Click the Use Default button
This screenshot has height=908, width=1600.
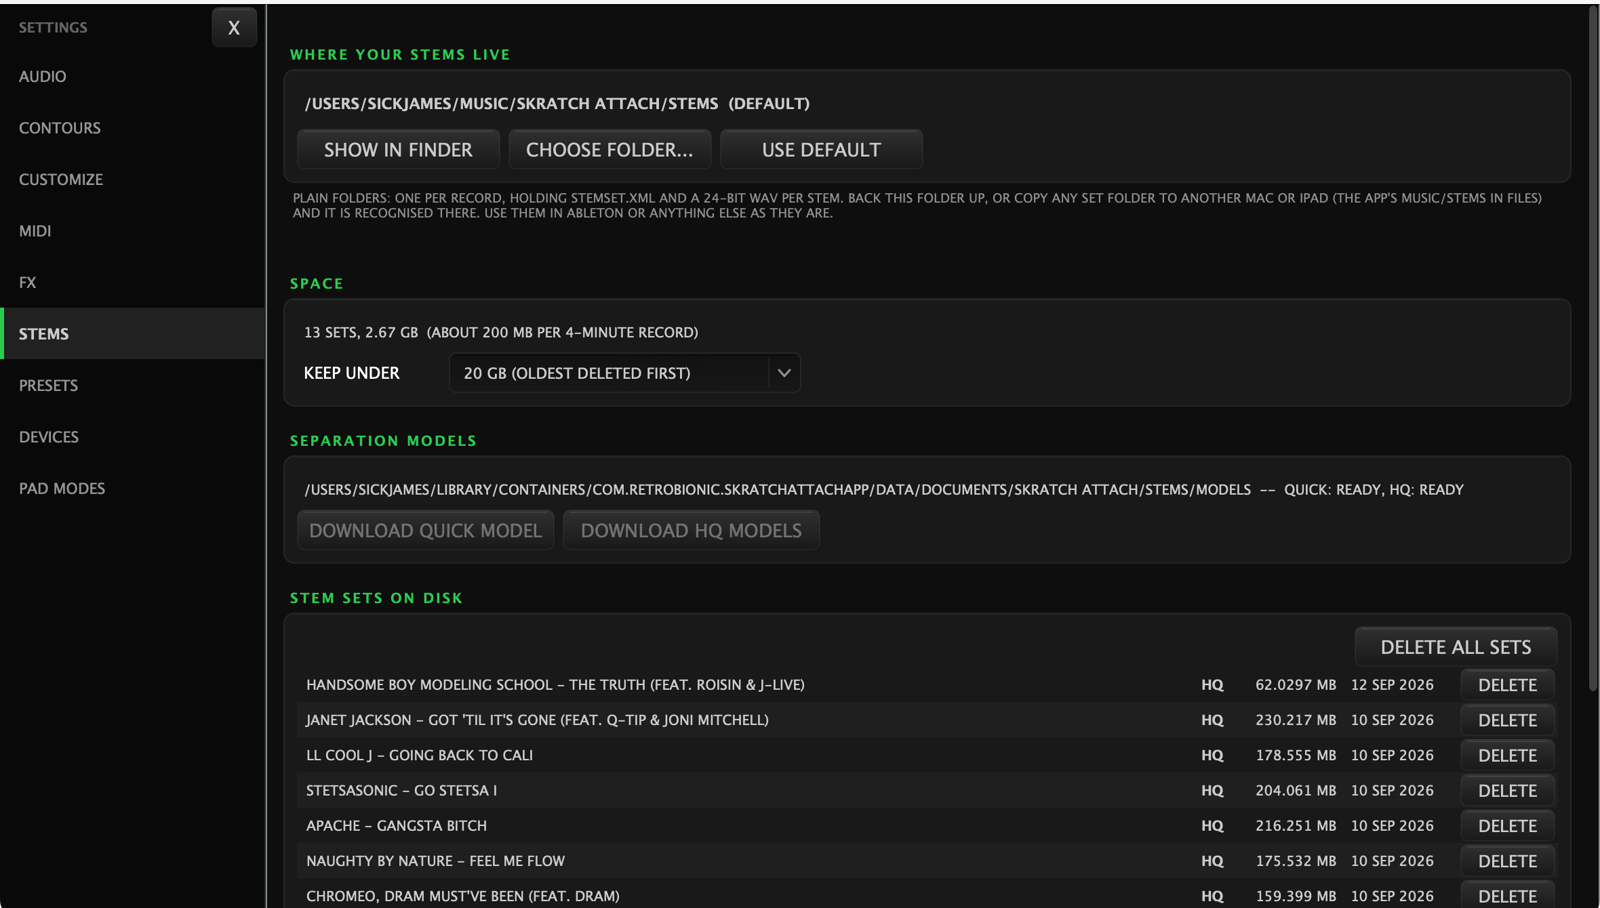tap(821, 150)
